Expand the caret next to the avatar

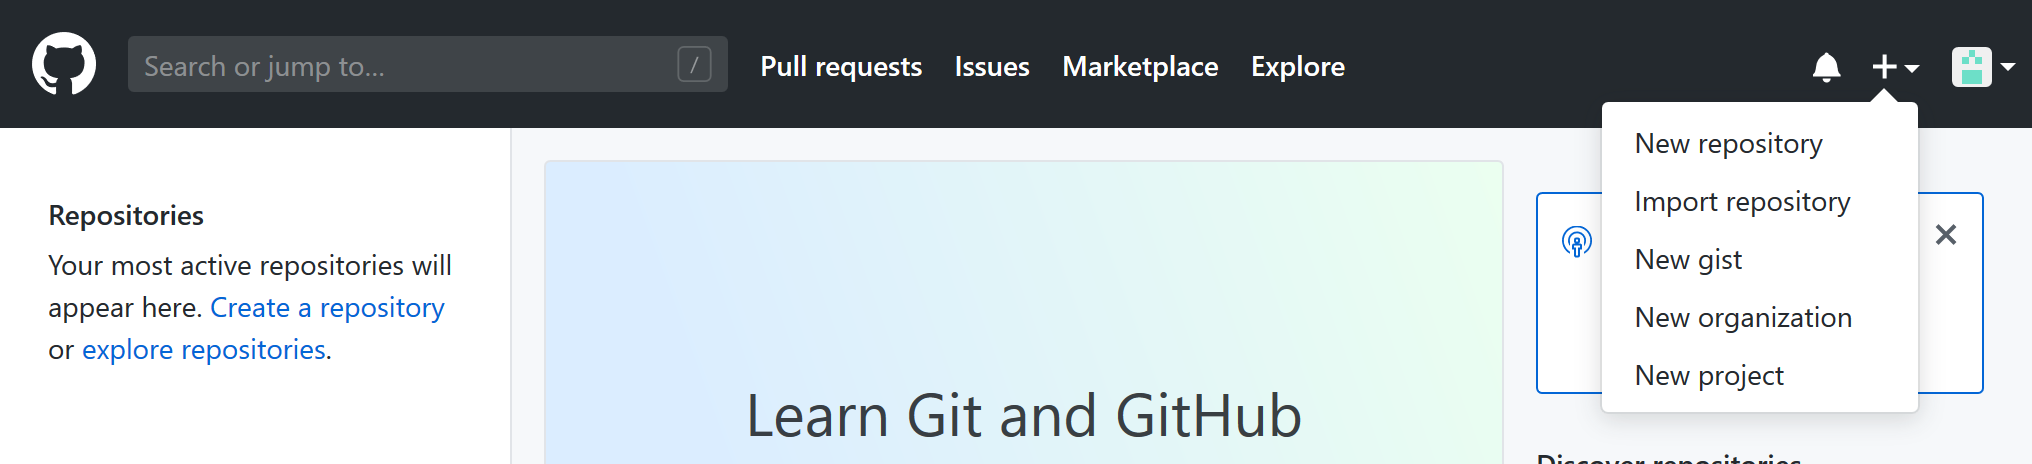pyautogui.click(x=2007, y=67)
